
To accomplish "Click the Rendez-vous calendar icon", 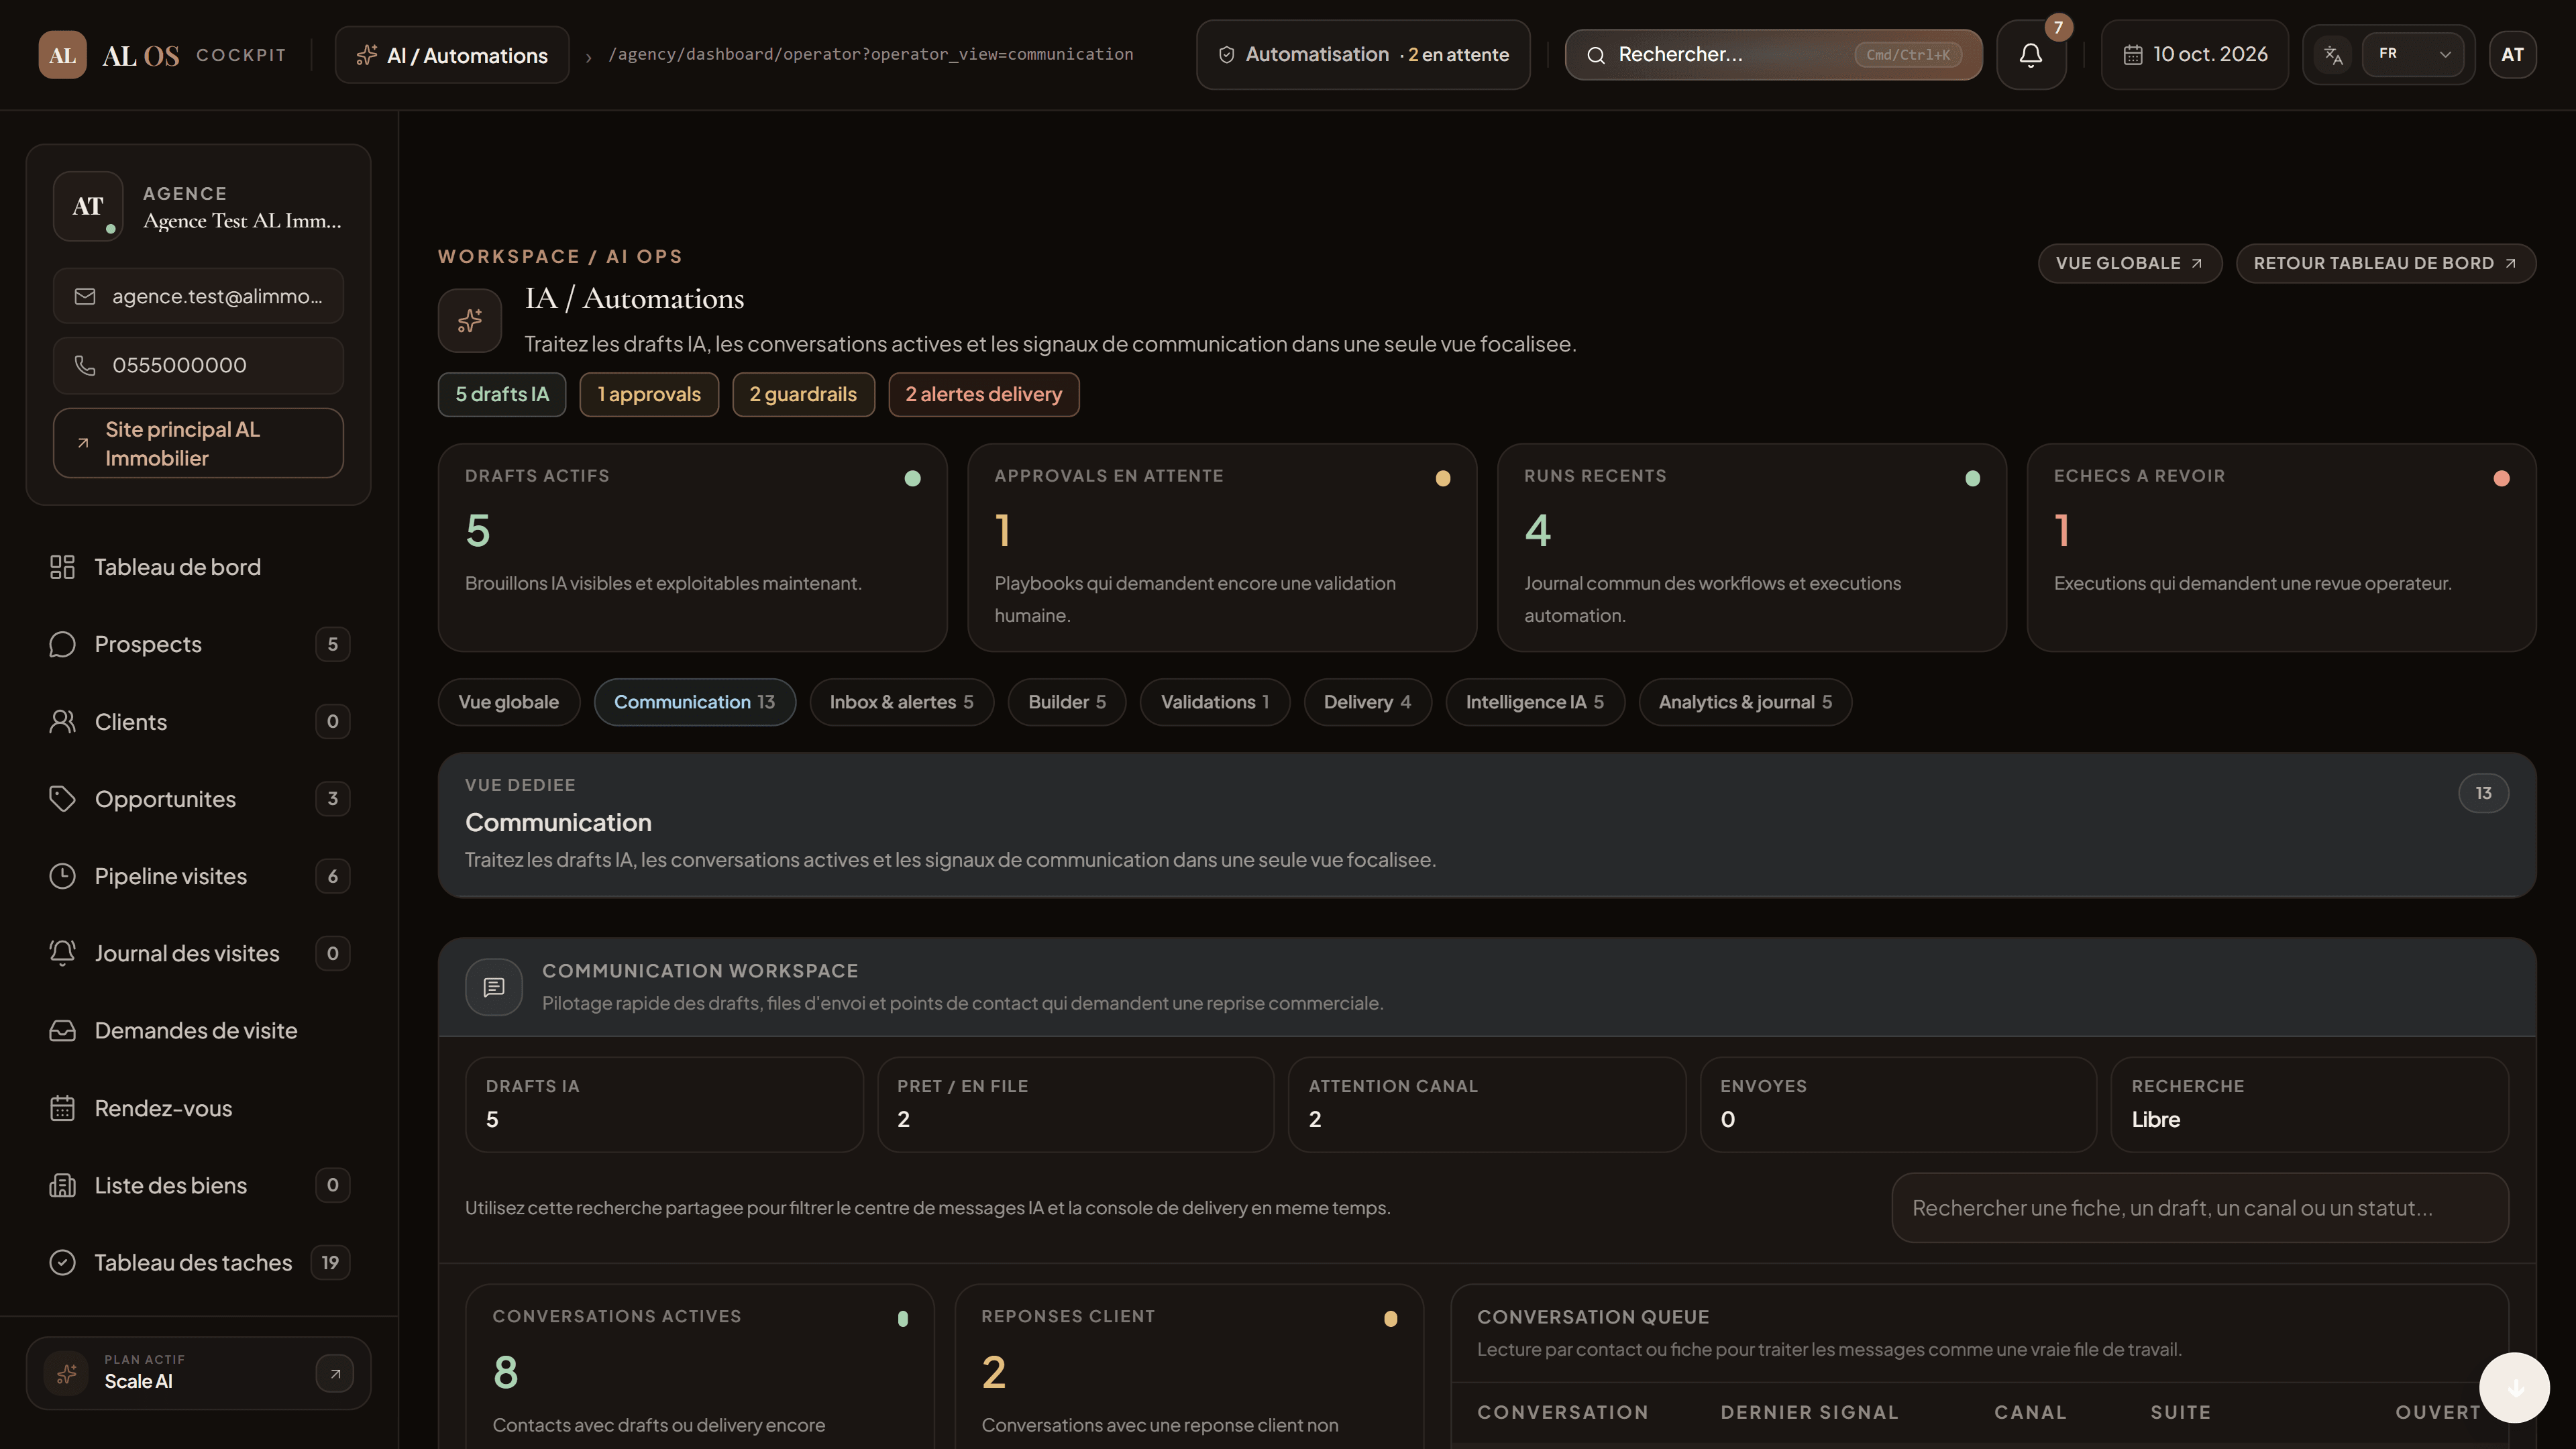I will pos(62,1108).
